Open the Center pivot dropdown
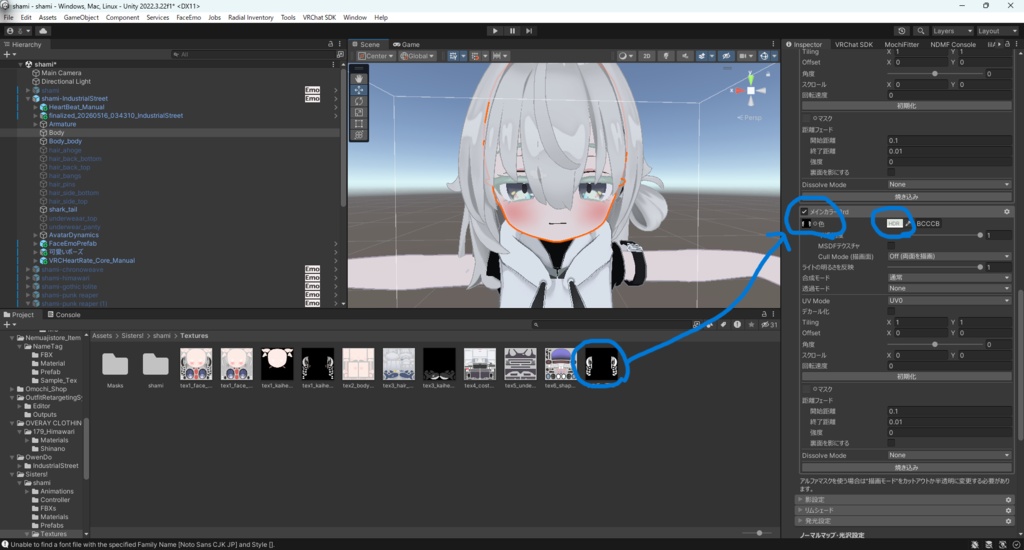The height and width of the screenshot is (550, 1024). 376,56
